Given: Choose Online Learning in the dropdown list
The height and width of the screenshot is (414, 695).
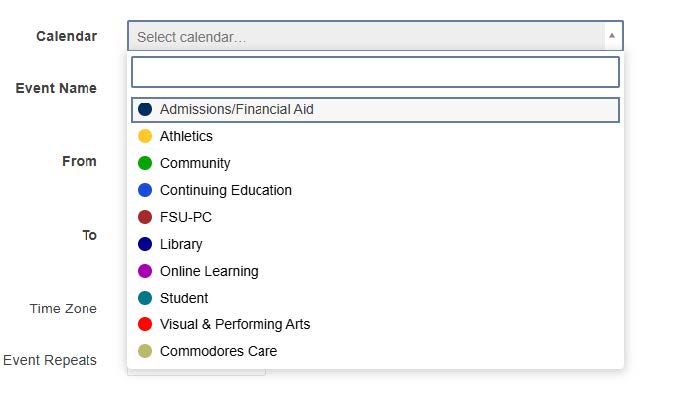Looking at the screenshot, I should click(x=209, y=272).
